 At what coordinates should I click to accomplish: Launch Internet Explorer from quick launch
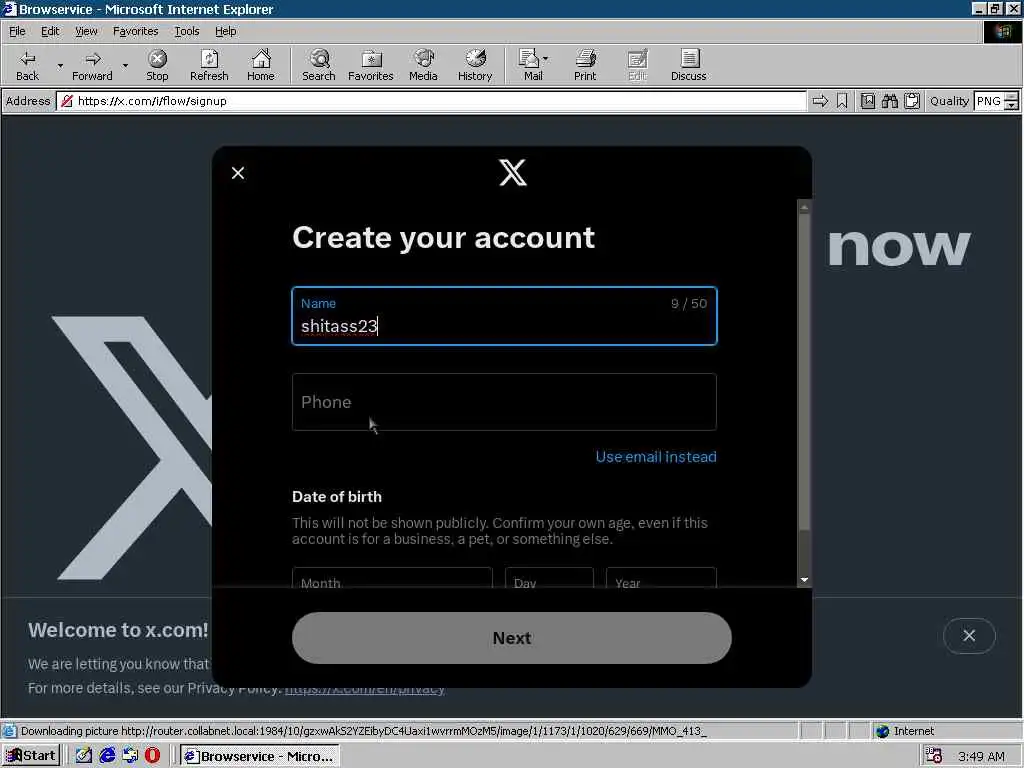tap(107, 756)
